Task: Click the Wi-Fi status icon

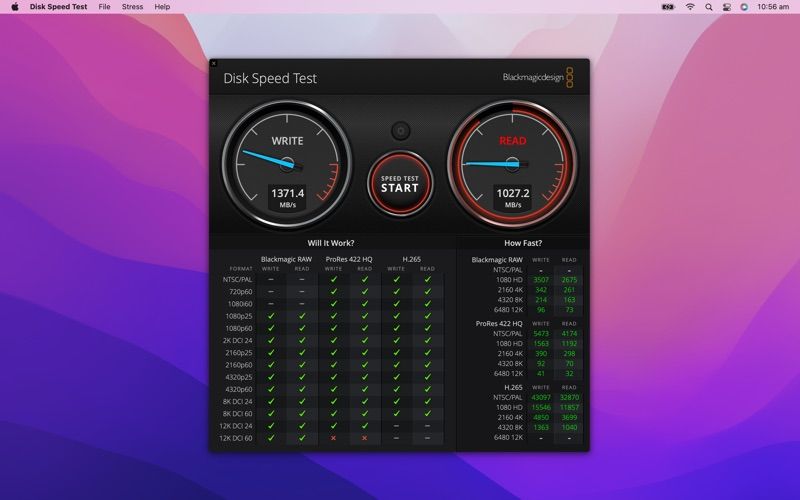Action: coord(690,7)
